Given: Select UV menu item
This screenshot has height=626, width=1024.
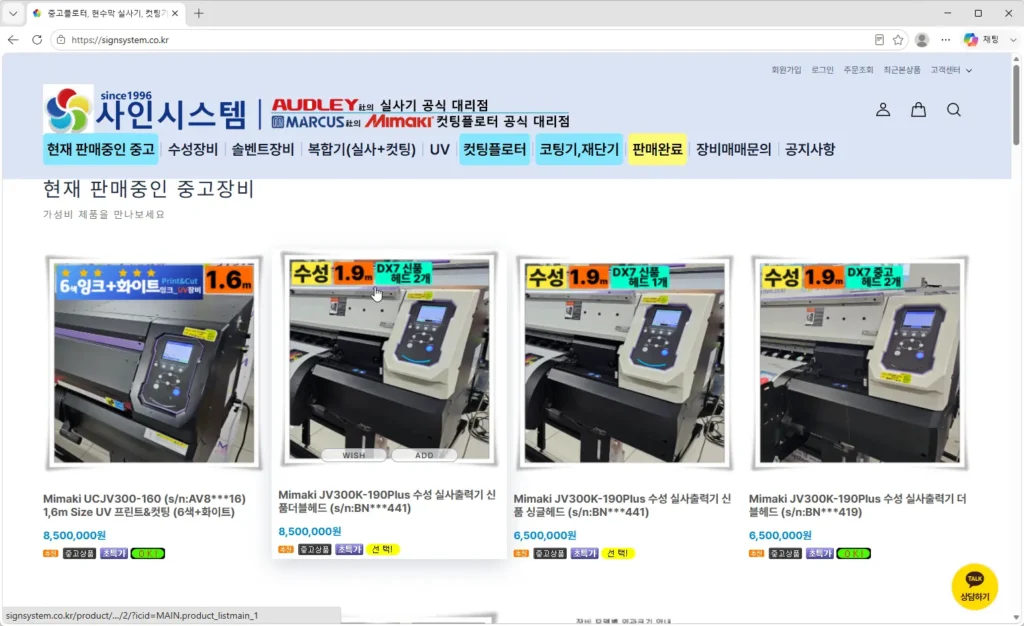Looking at the screenshot, I should [440, 149].
